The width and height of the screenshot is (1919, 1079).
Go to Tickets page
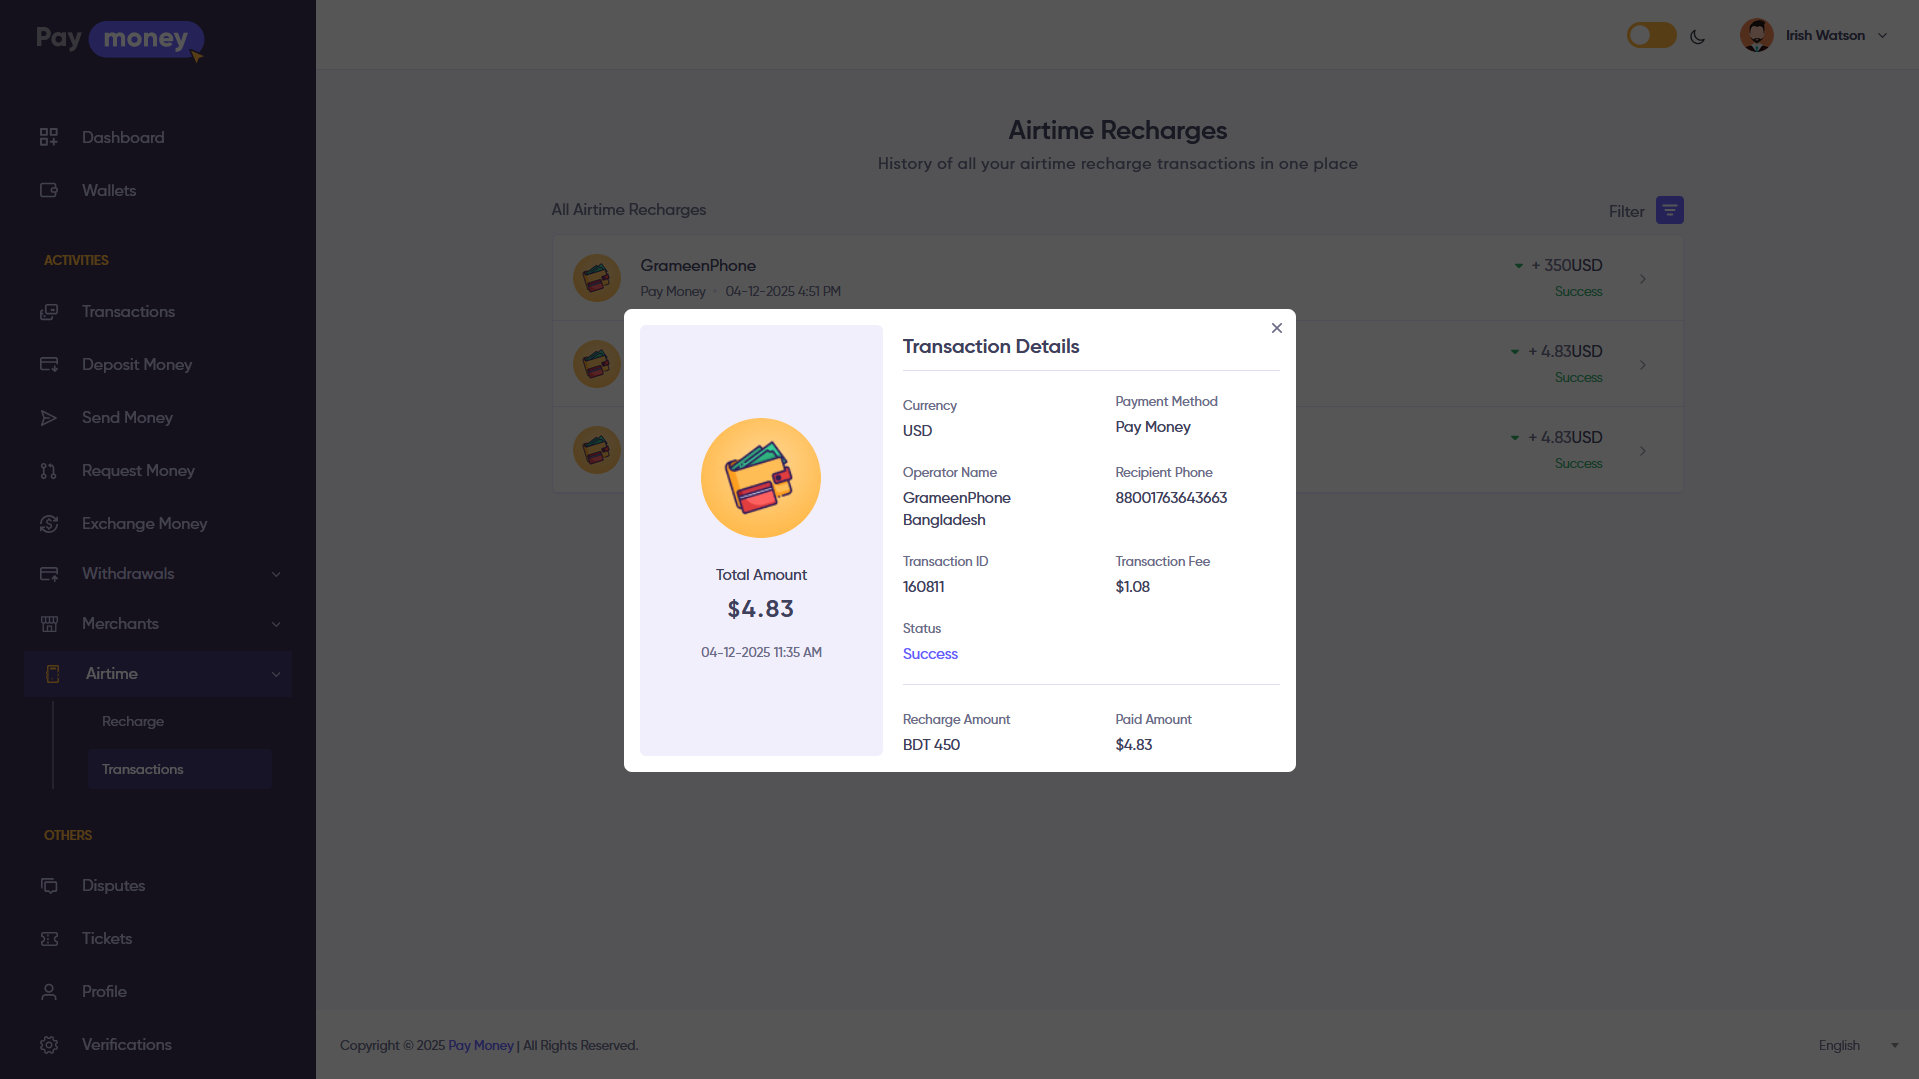(x=106, y=938)
